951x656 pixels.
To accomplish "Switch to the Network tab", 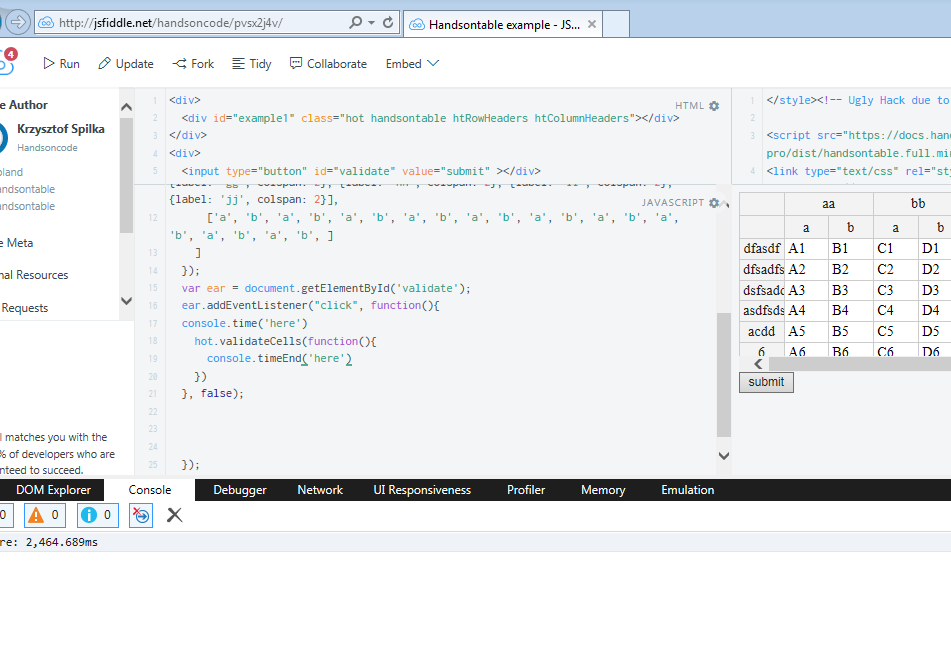I will [320, 490].
